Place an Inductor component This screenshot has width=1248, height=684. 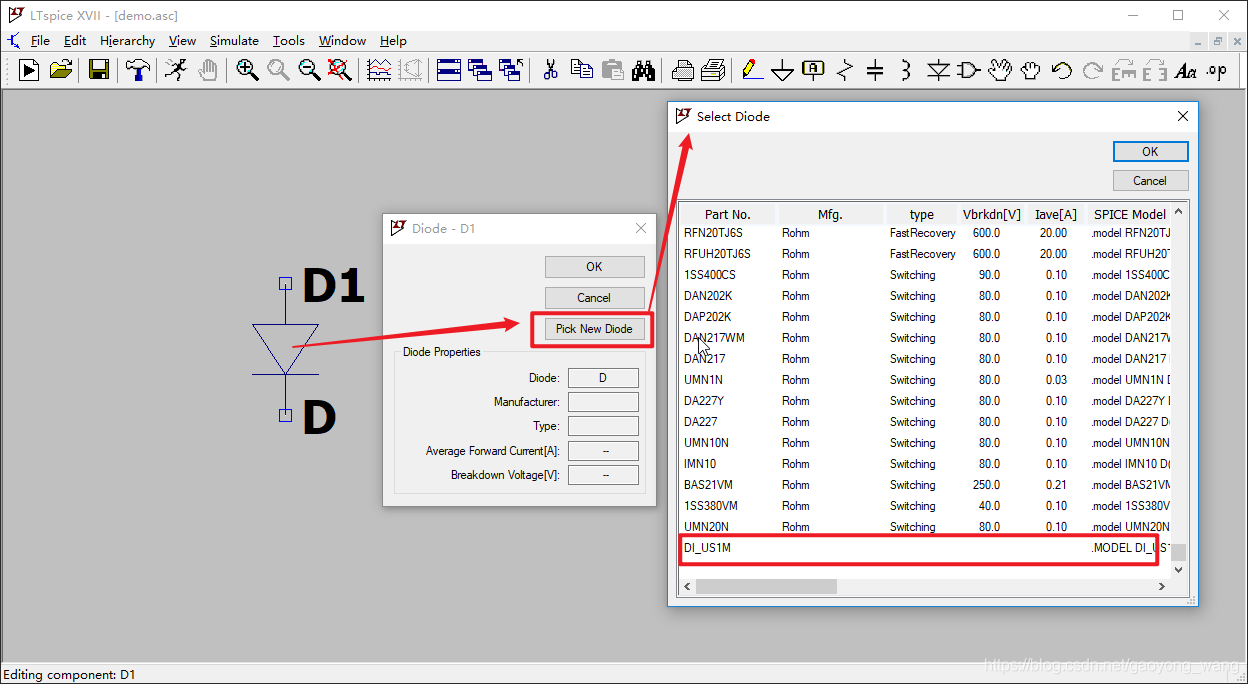pos(906,70)
